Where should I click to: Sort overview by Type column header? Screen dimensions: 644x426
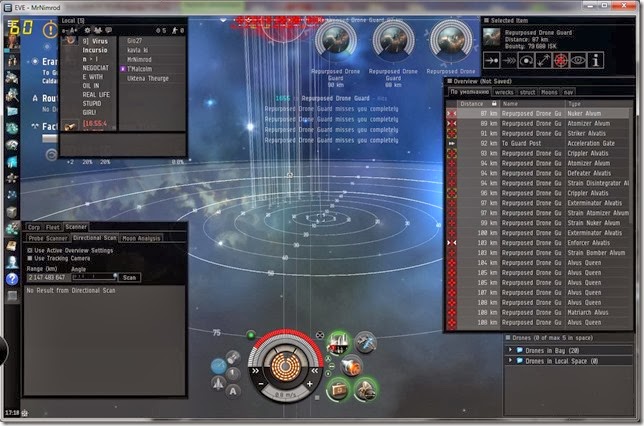coord(598,104)
